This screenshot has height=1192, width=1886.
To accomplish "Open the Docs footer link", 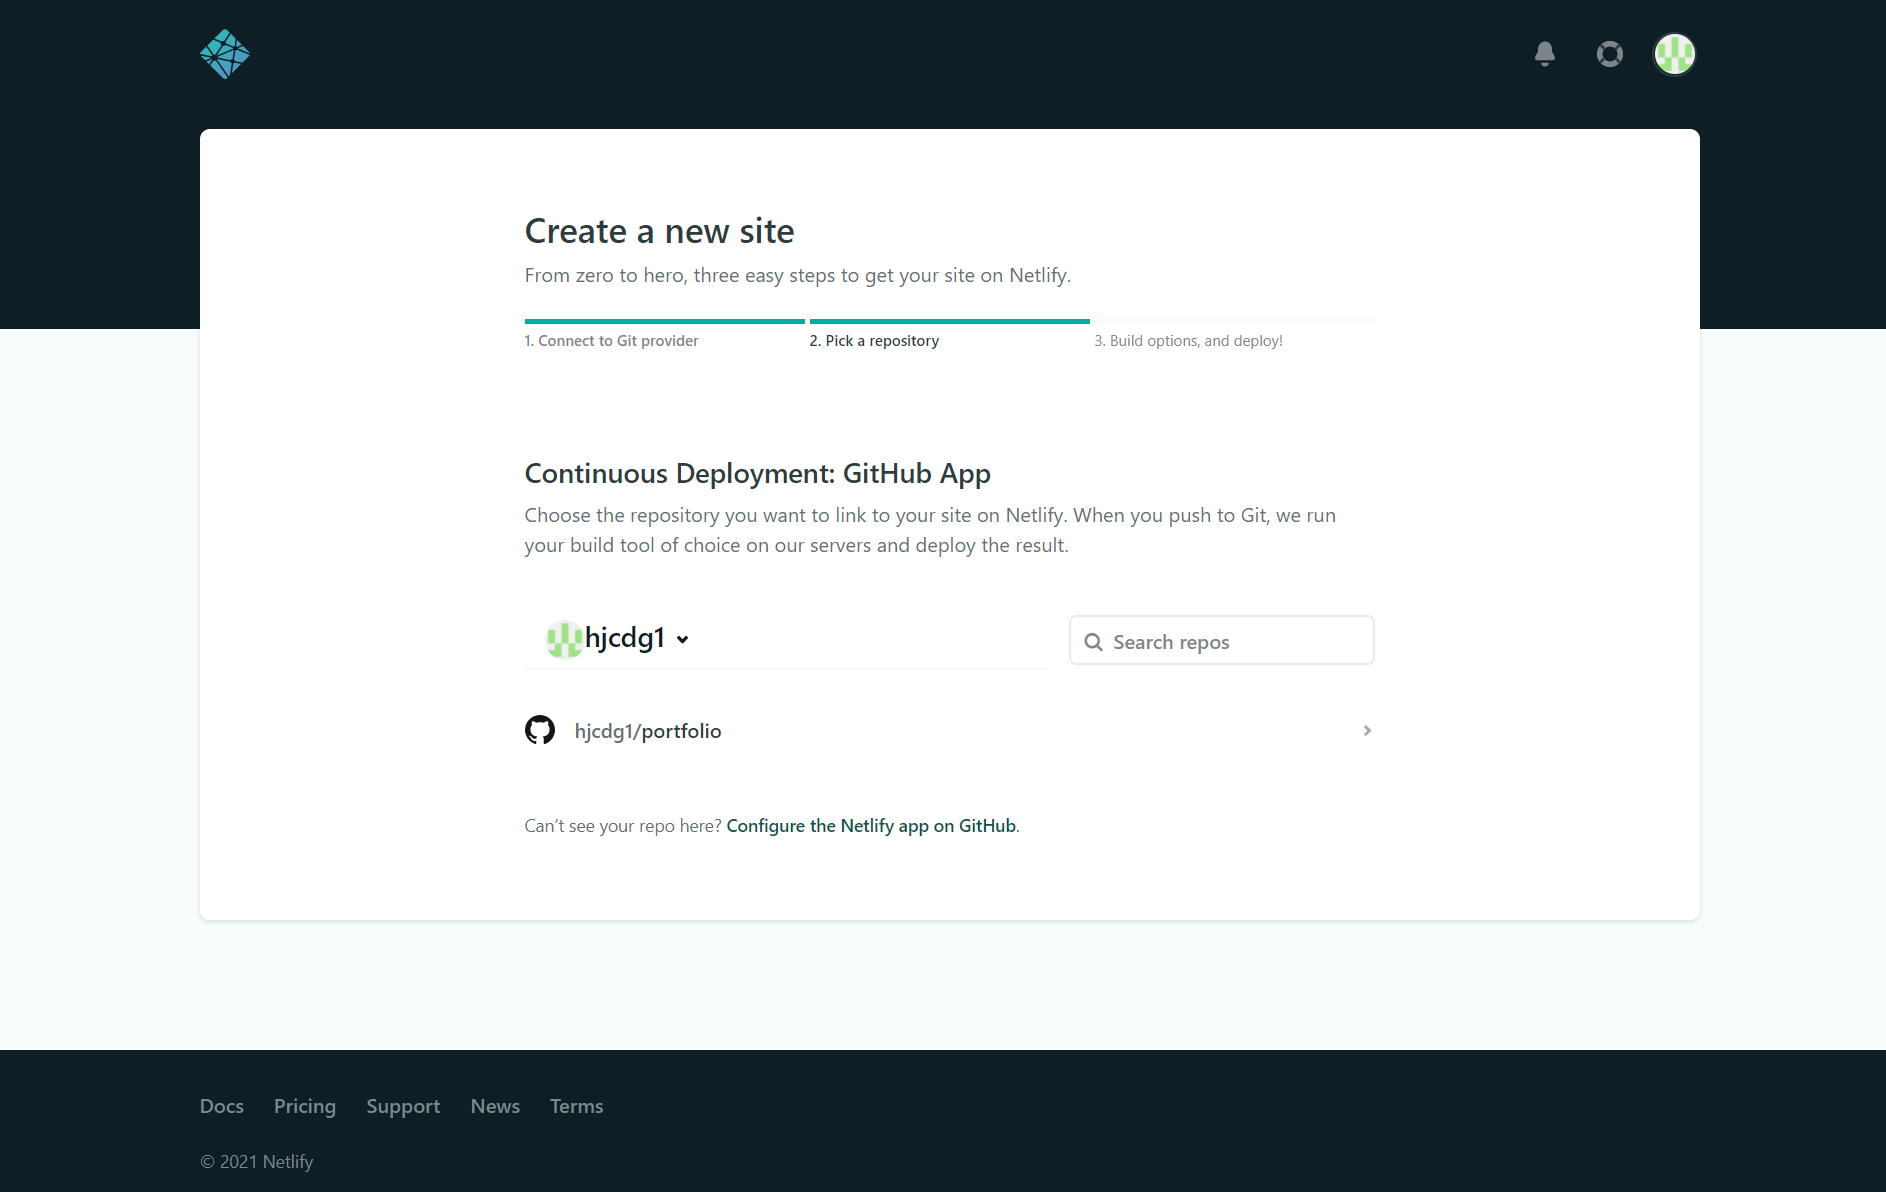I will point(222,1106).
